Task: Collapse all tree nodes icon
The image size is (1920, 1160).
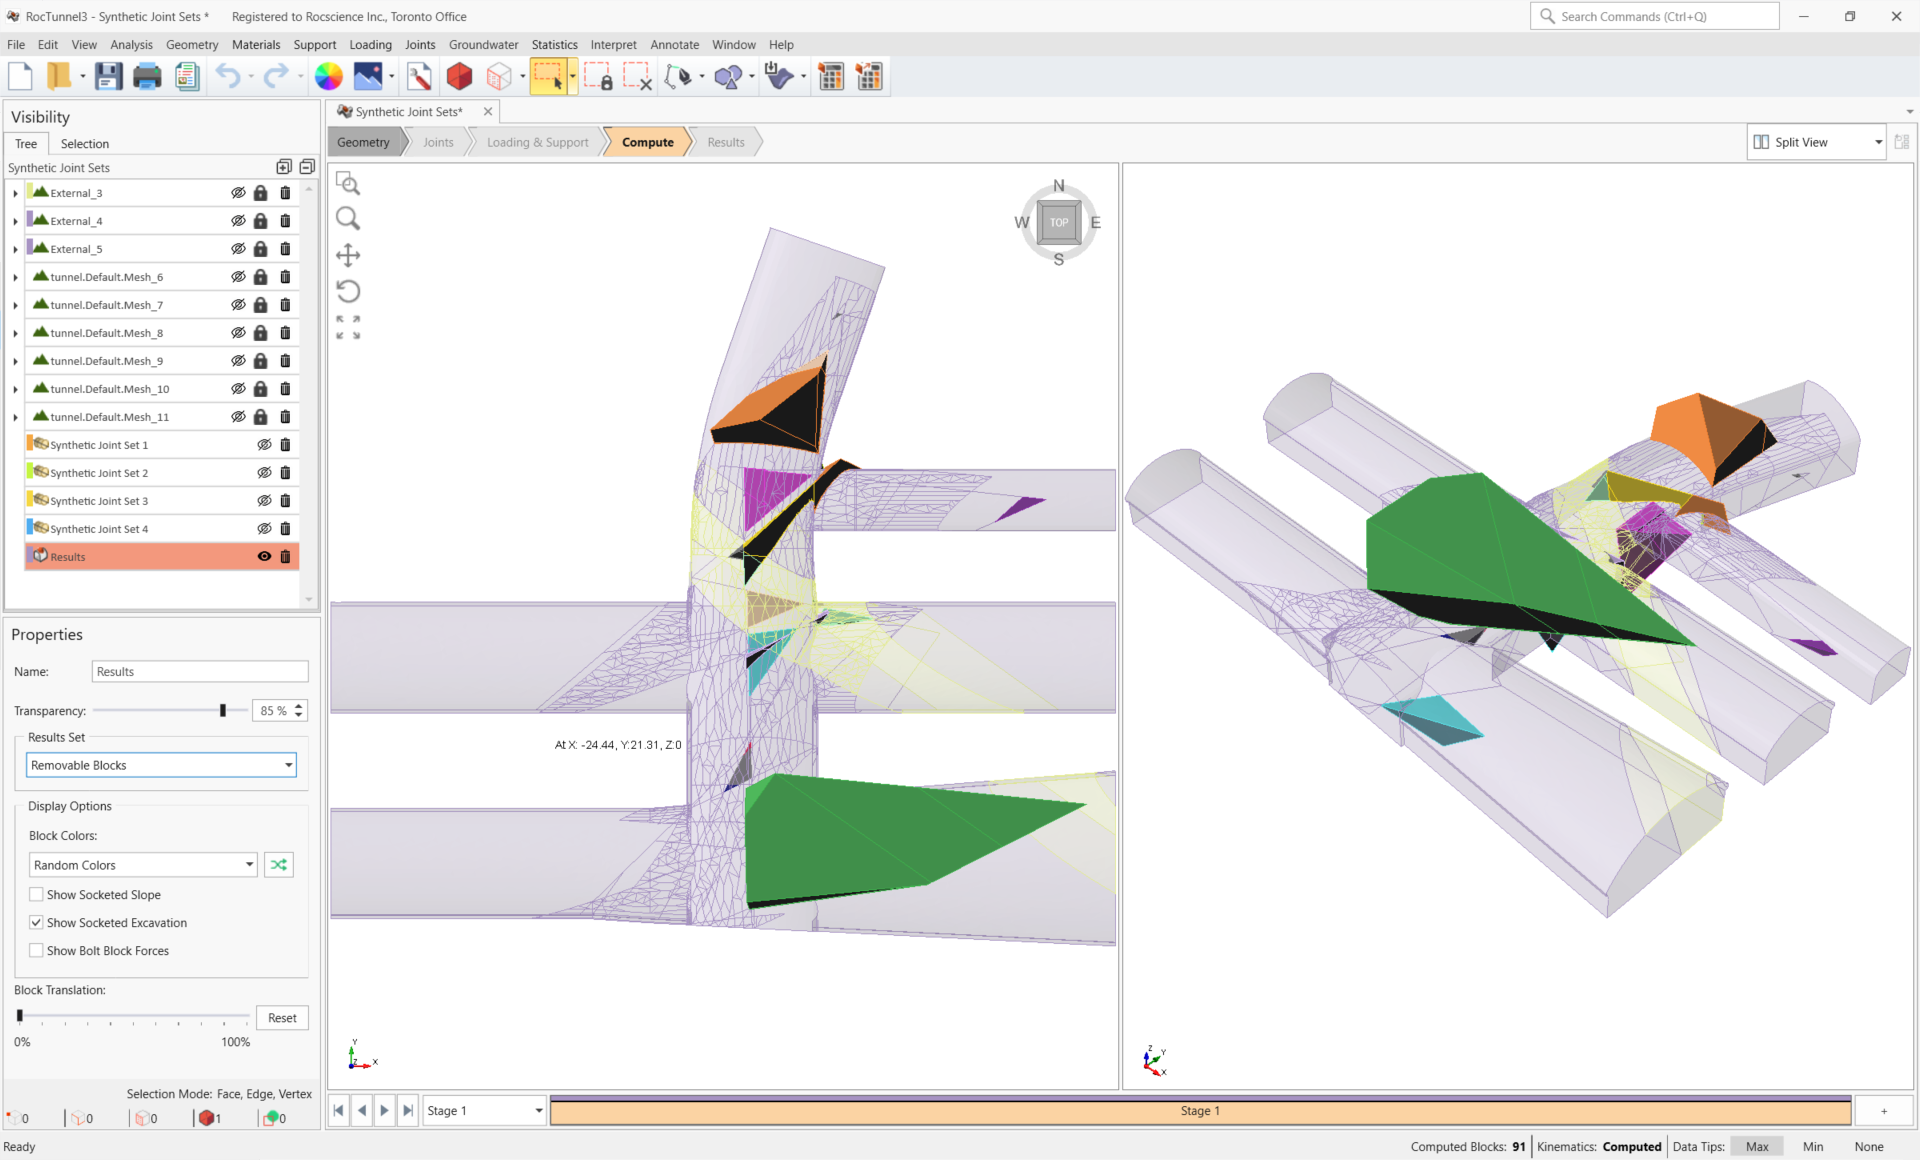Action: [x=307, y=167]
